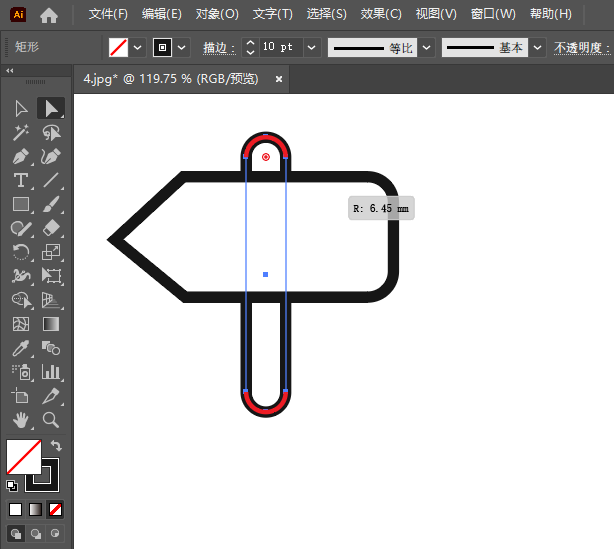Select the Eyedropper tool
Viewport: 614px width, 549px height.
(21, 348)
